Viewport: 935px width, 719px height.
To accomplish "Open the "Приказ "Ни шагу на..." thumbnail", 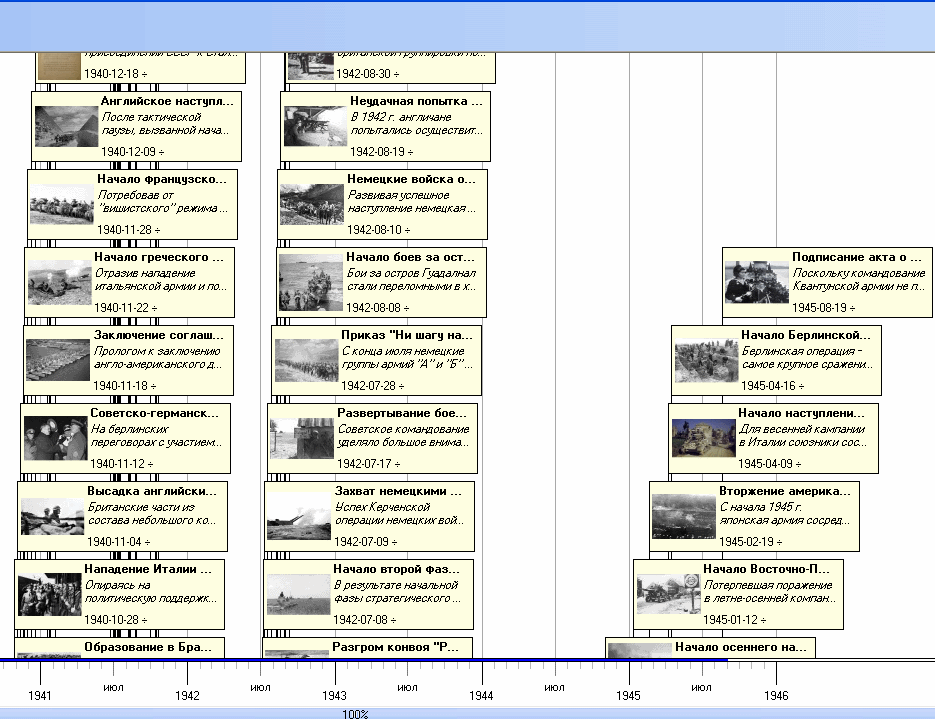I will coord(306,360).
